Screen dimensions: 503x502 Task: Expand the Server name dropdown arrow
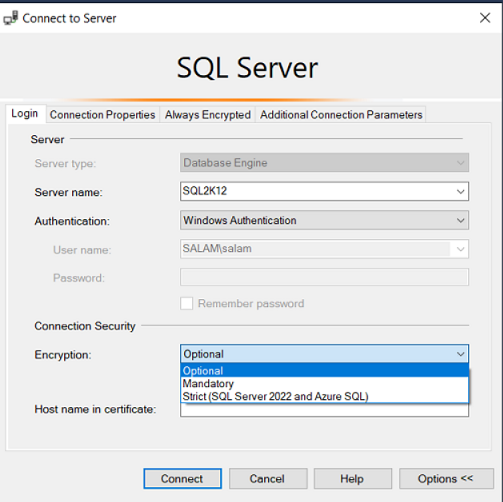click(x=460, y=191)
